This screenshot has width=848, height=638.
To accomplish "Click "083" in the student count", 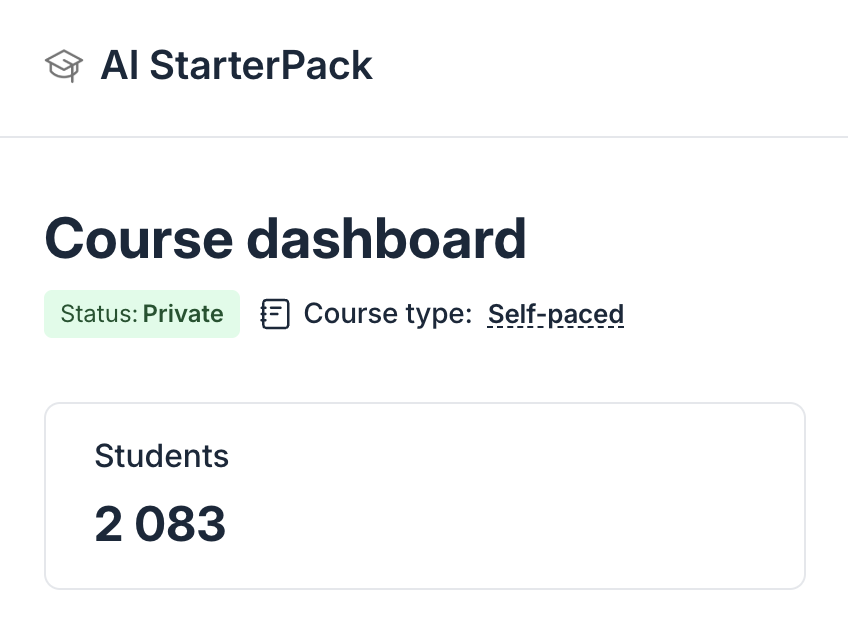I will [x=181, y=524].
